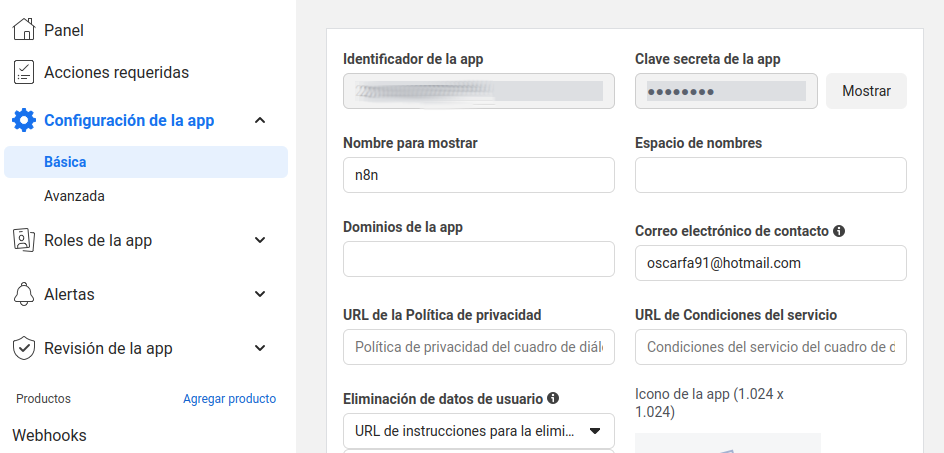Screen dimensions: 944x453
Task: Click the URL de la Política de privacidad field
Action: point(479,347)
